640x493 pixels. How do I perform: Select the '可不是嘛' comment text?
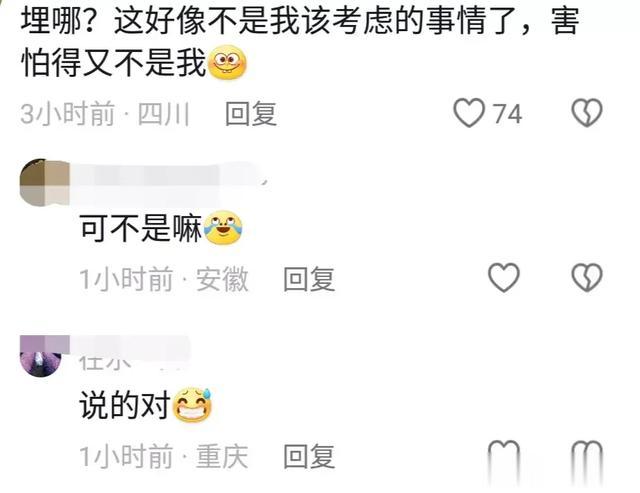[140, 228]
